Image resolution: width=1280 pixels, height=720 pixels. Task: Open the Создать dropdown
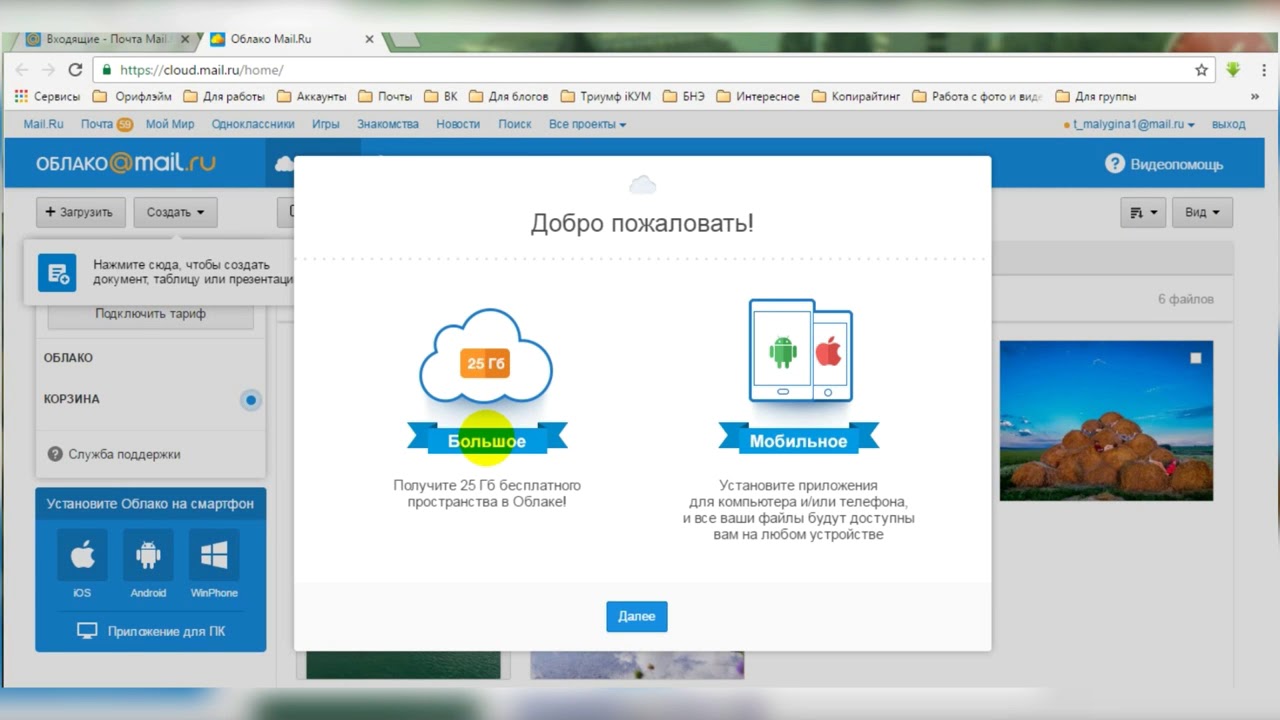pos(175,212)
